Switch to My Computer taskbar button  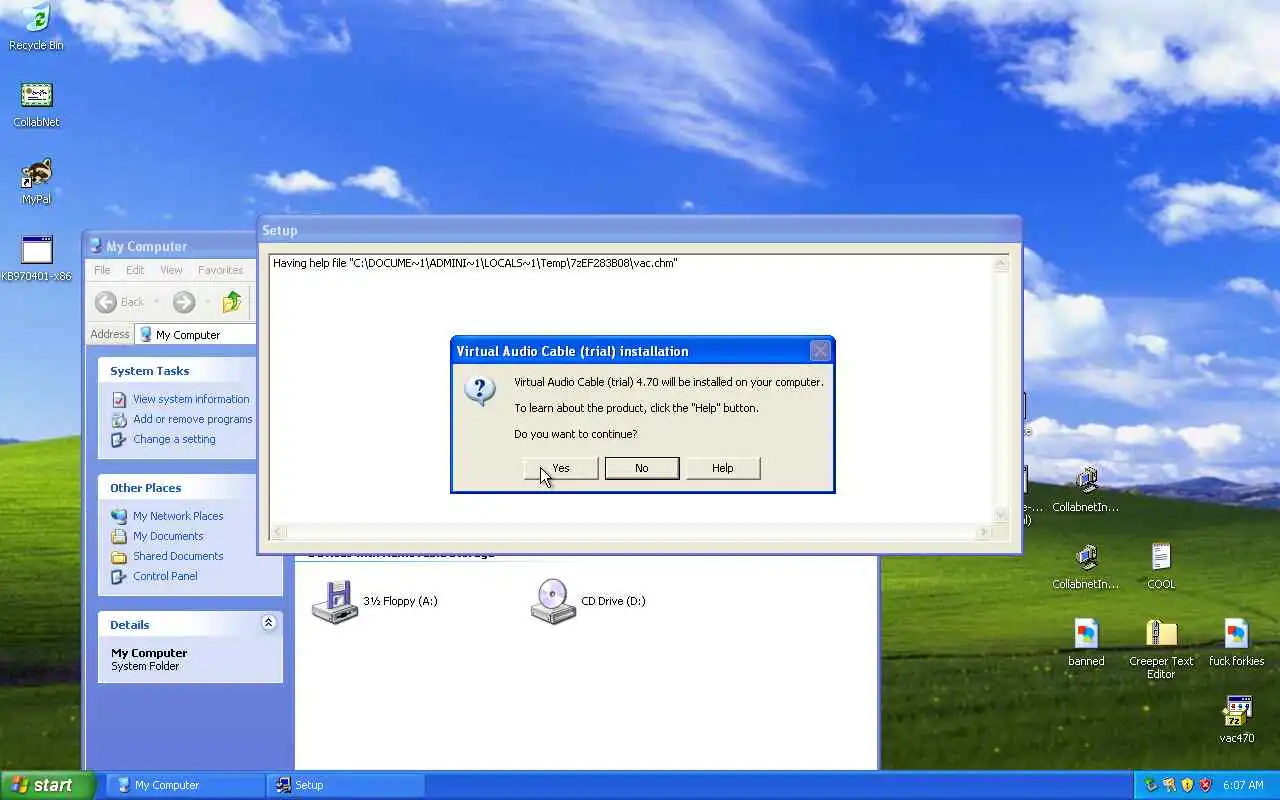click(x=185, y=785)
